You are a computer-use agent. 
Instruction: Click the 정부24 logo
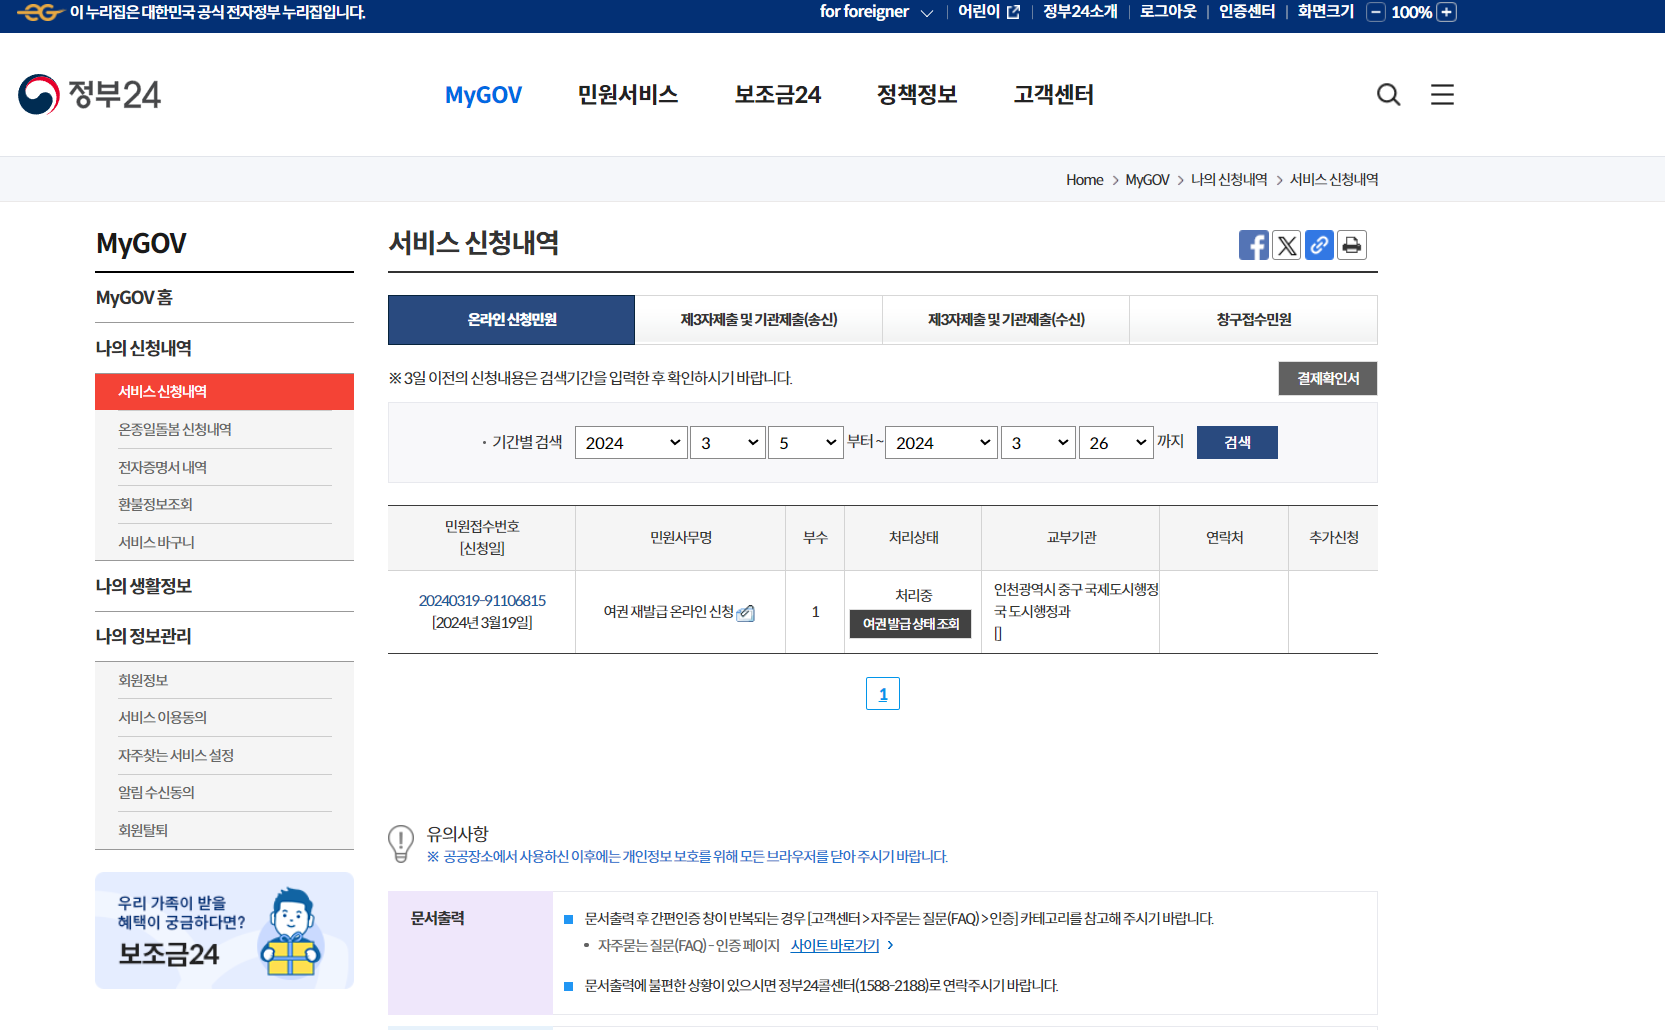tap(88, 93)
